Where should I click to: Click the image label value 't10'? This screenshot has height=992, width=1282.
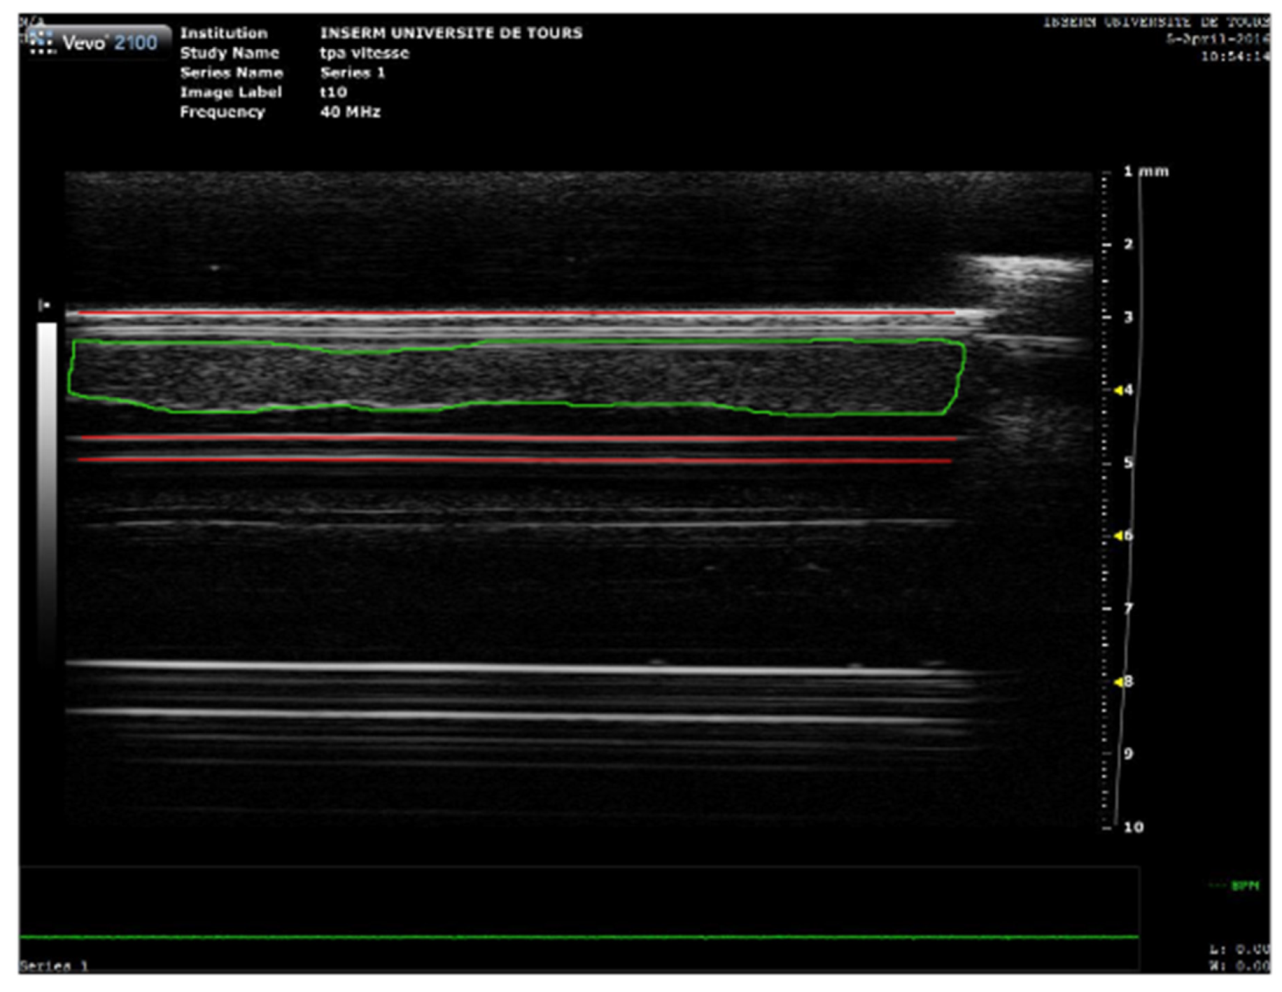click(333, 92)
